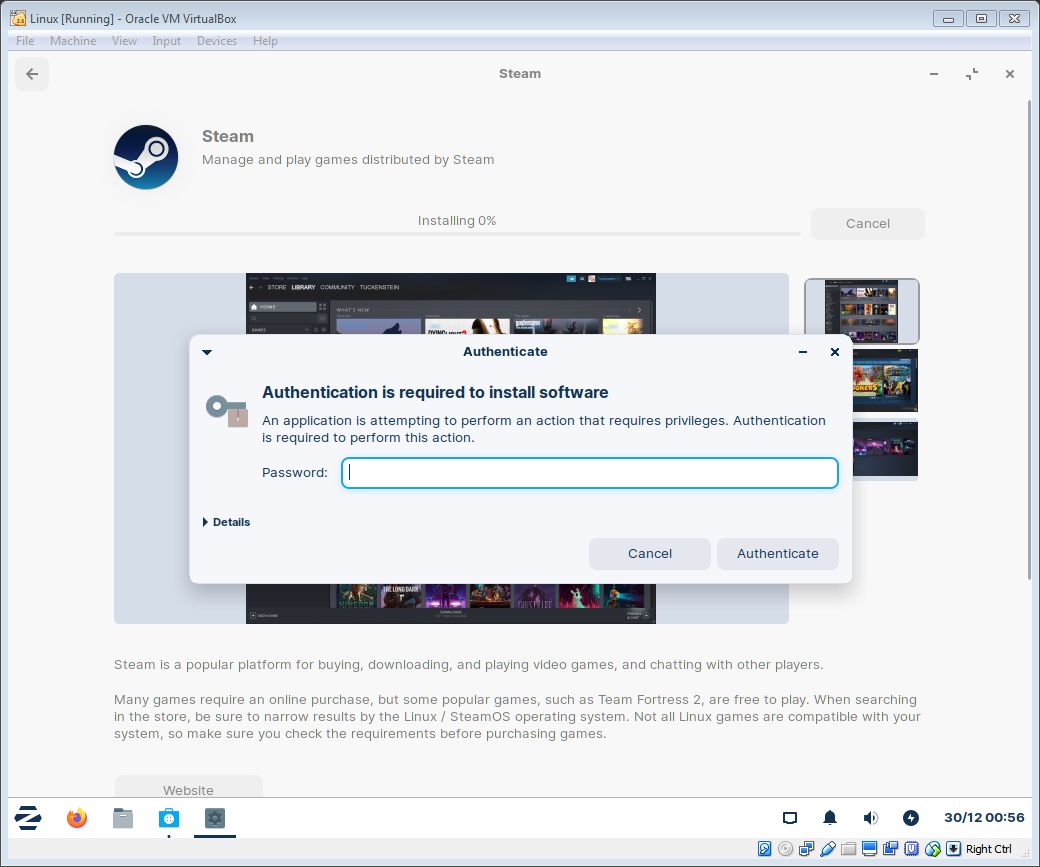Unmaximize the Steam software window
This screenshot has width=1040, height=867.
972,74
